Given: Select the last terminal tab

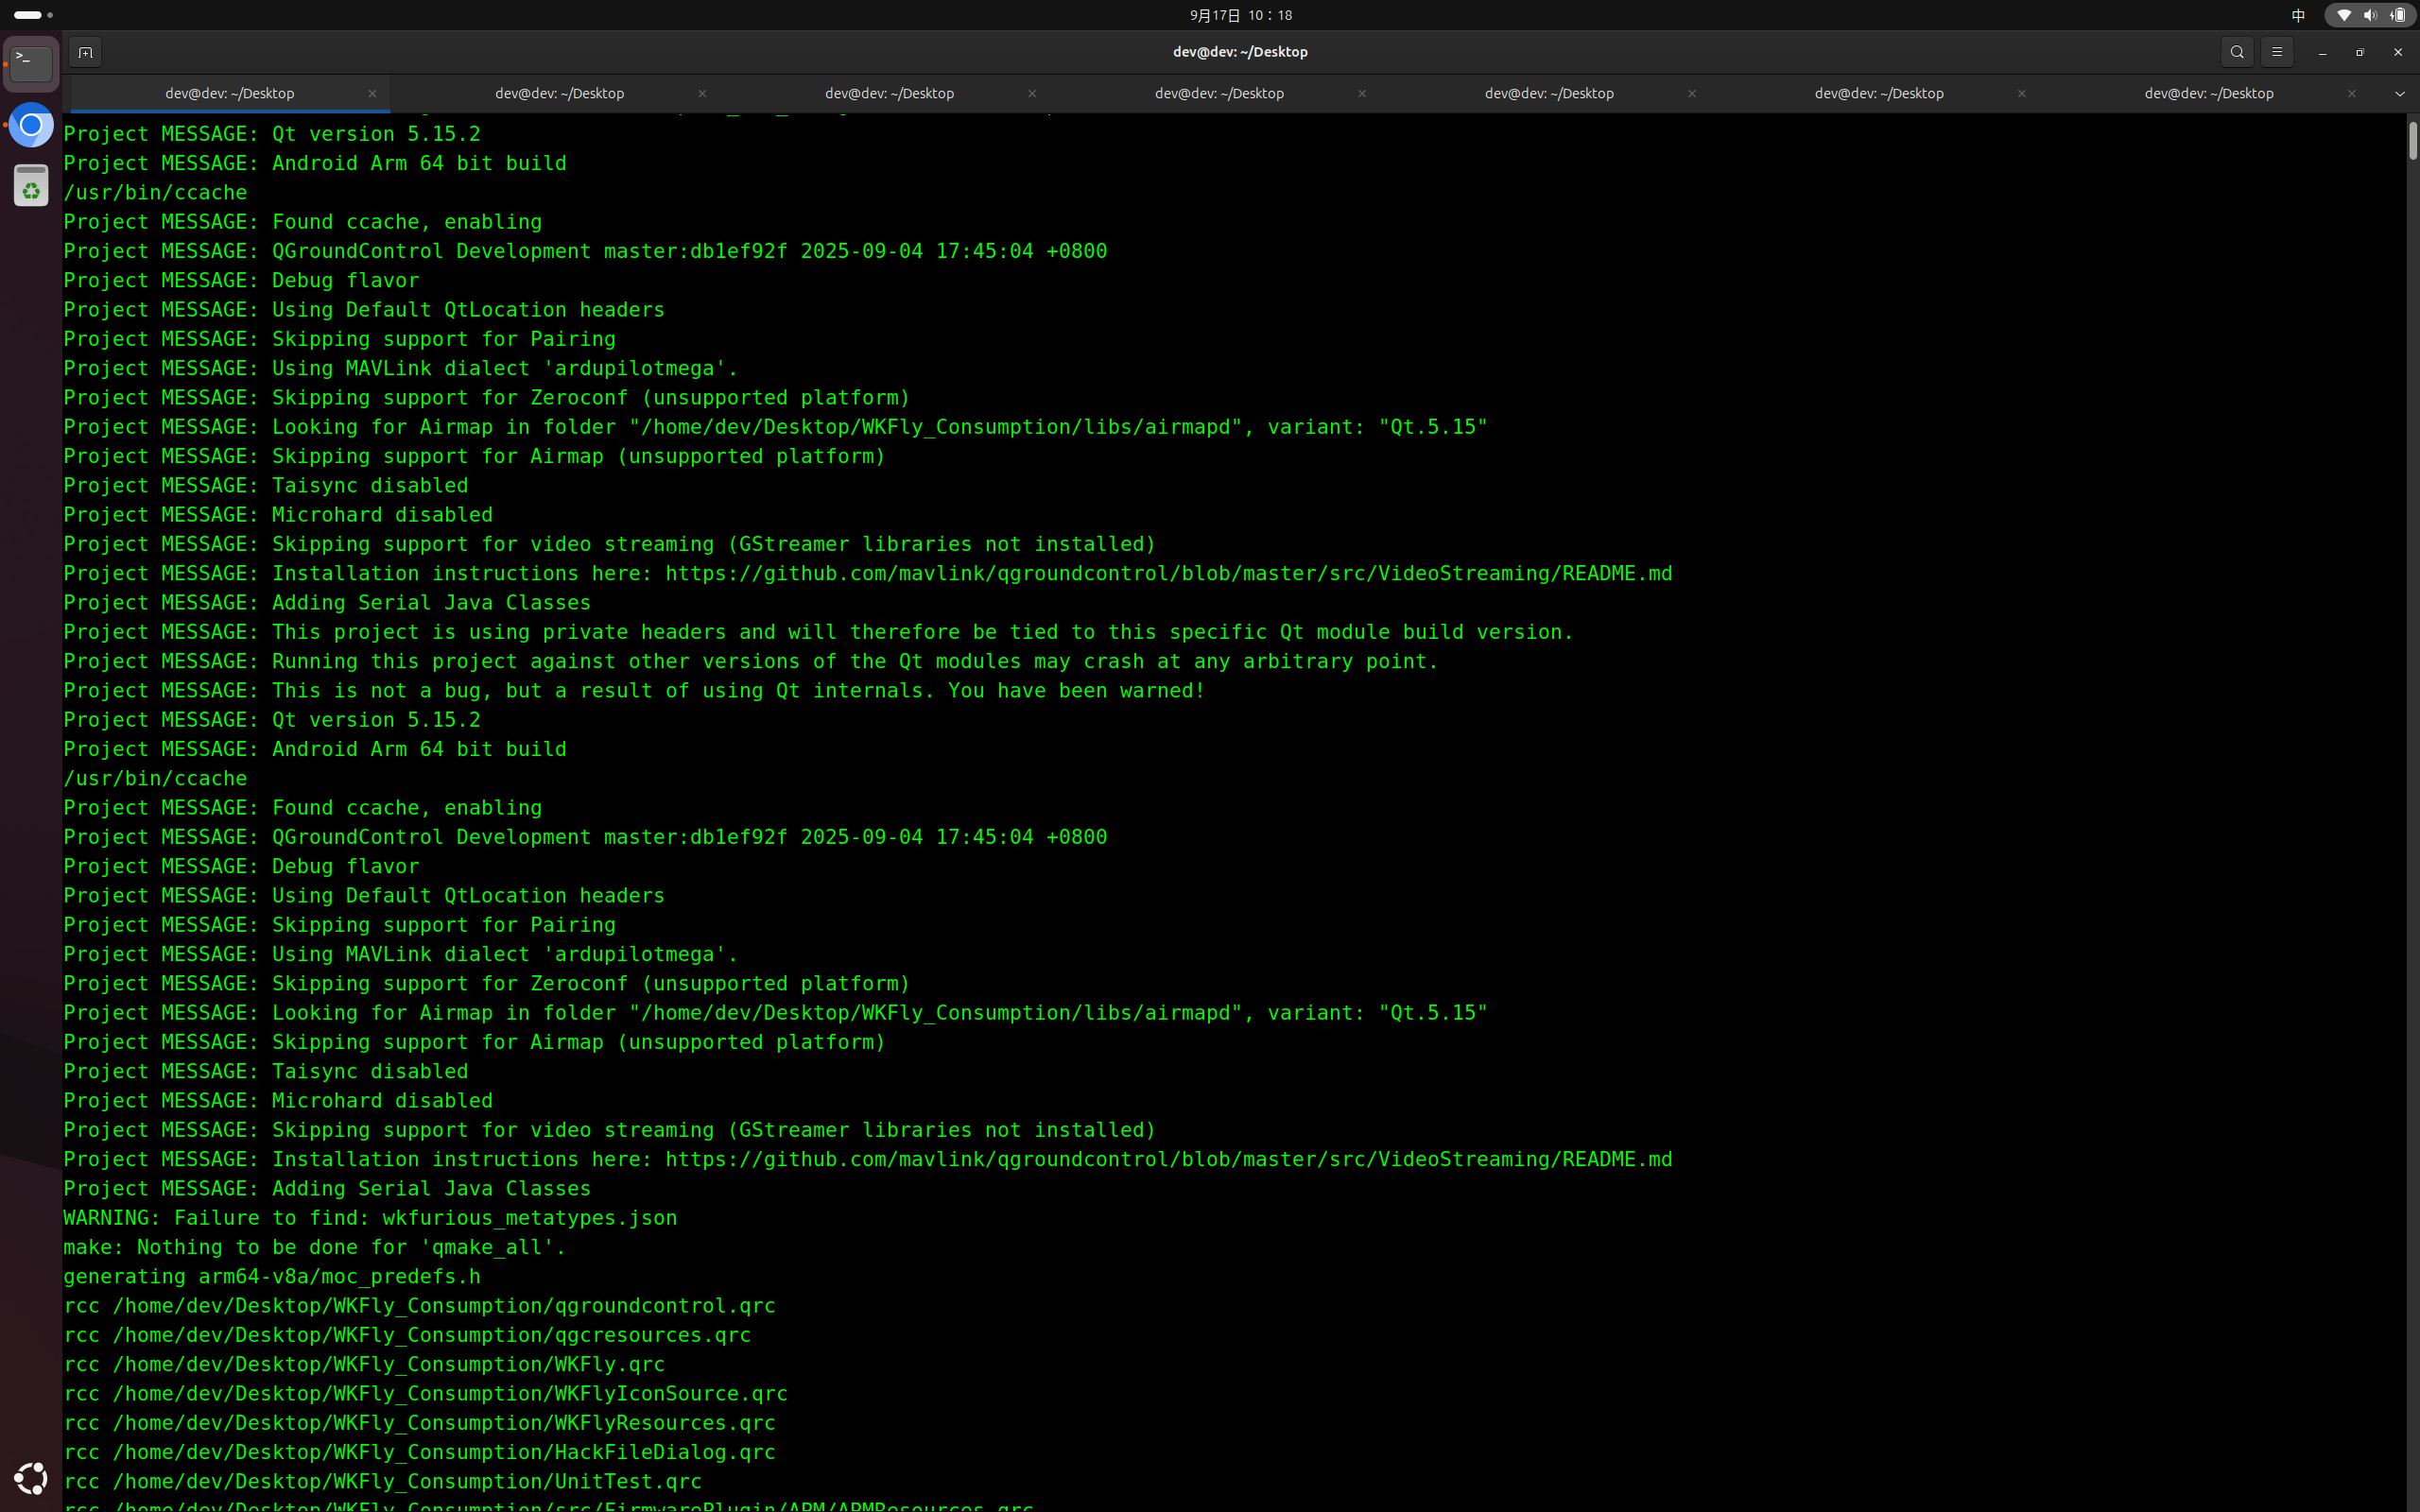Looking at the screenshot, I should [2208, 93].
